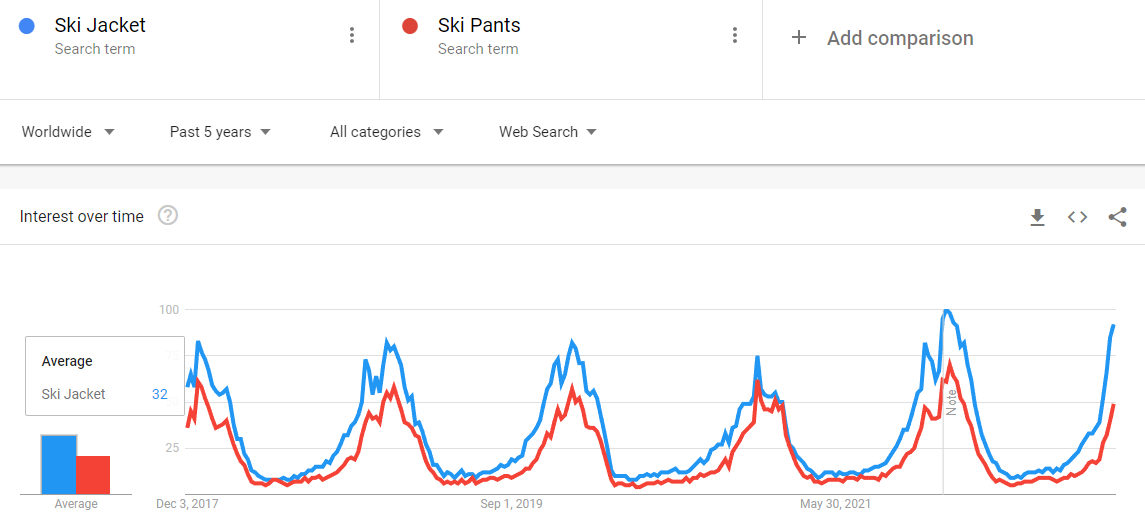Viewport: 1145px width, 526px height.
Task: Edit the Ski Pants search term
Action: tap(479, 26)
